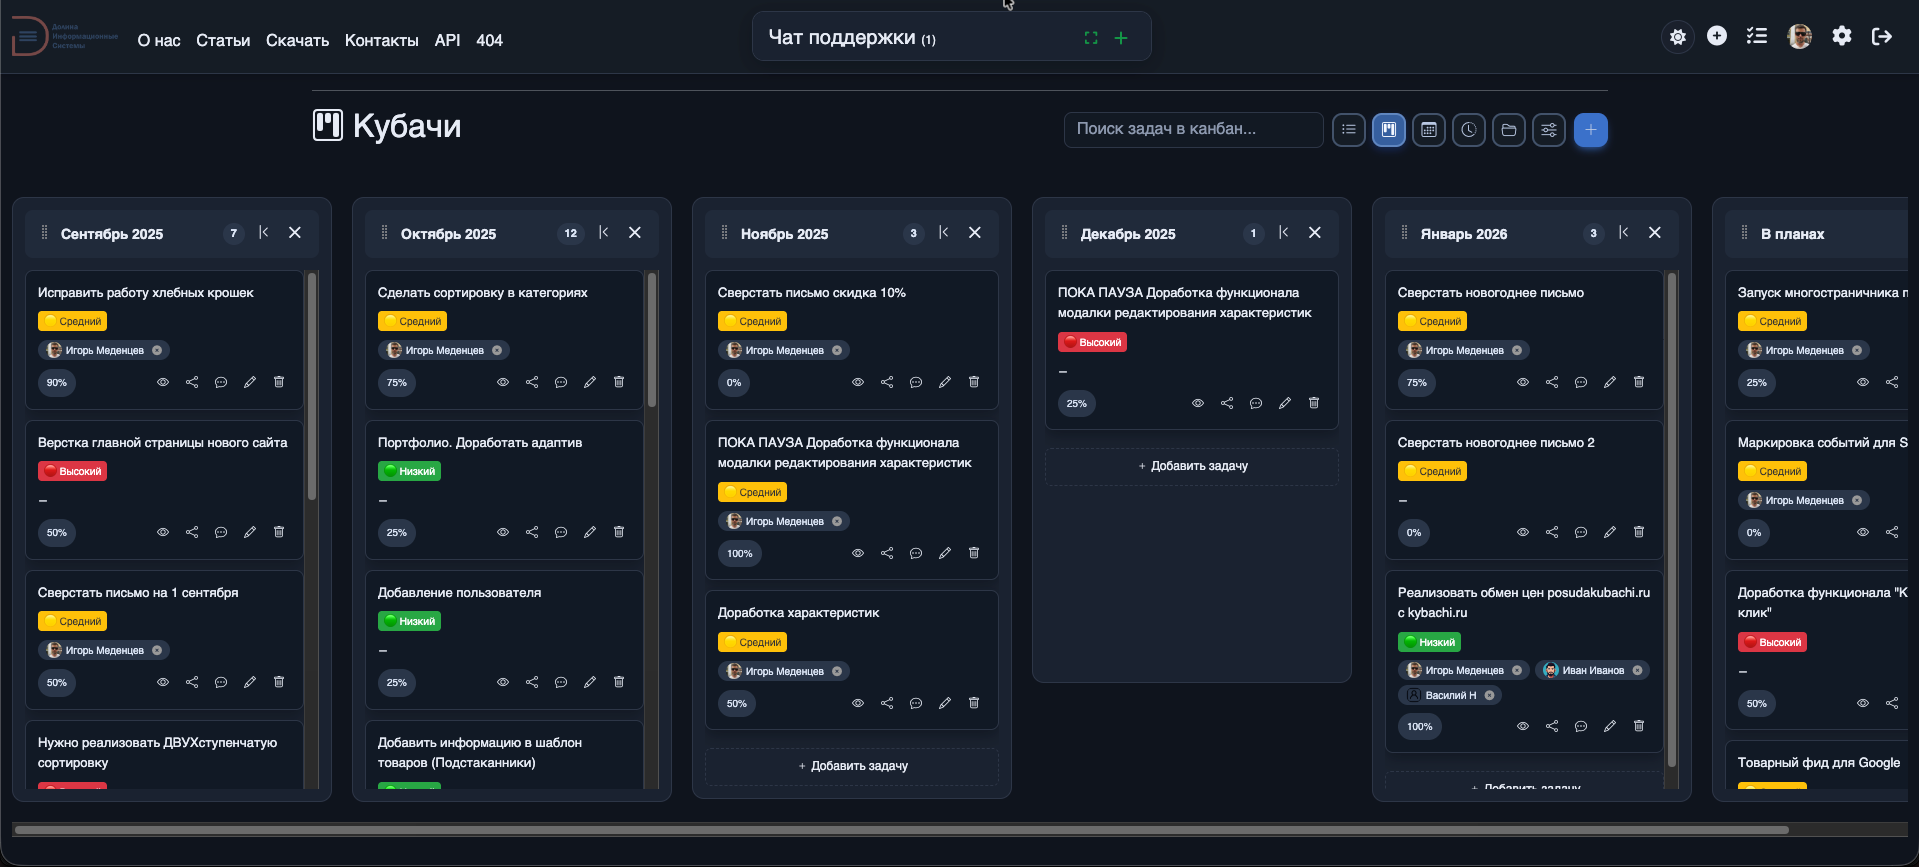Remove the Январь 2026 column with X
Screen dimensions: 1919x867
pos(1655,232)
